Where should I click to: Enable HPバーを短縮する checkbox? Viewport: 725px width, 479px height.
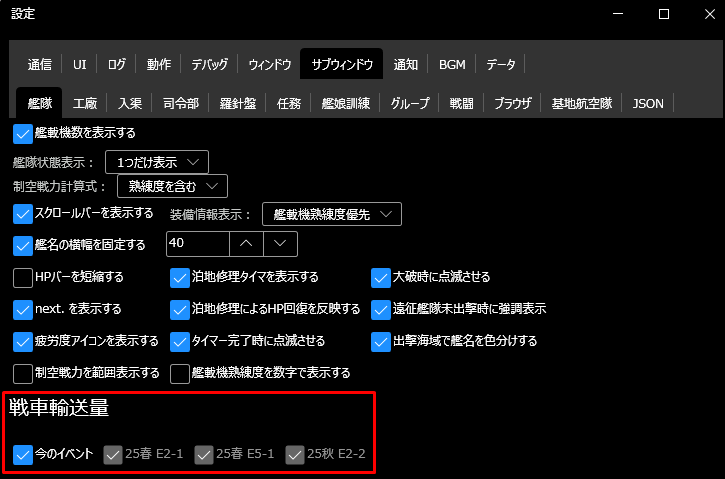pos(23,278)
